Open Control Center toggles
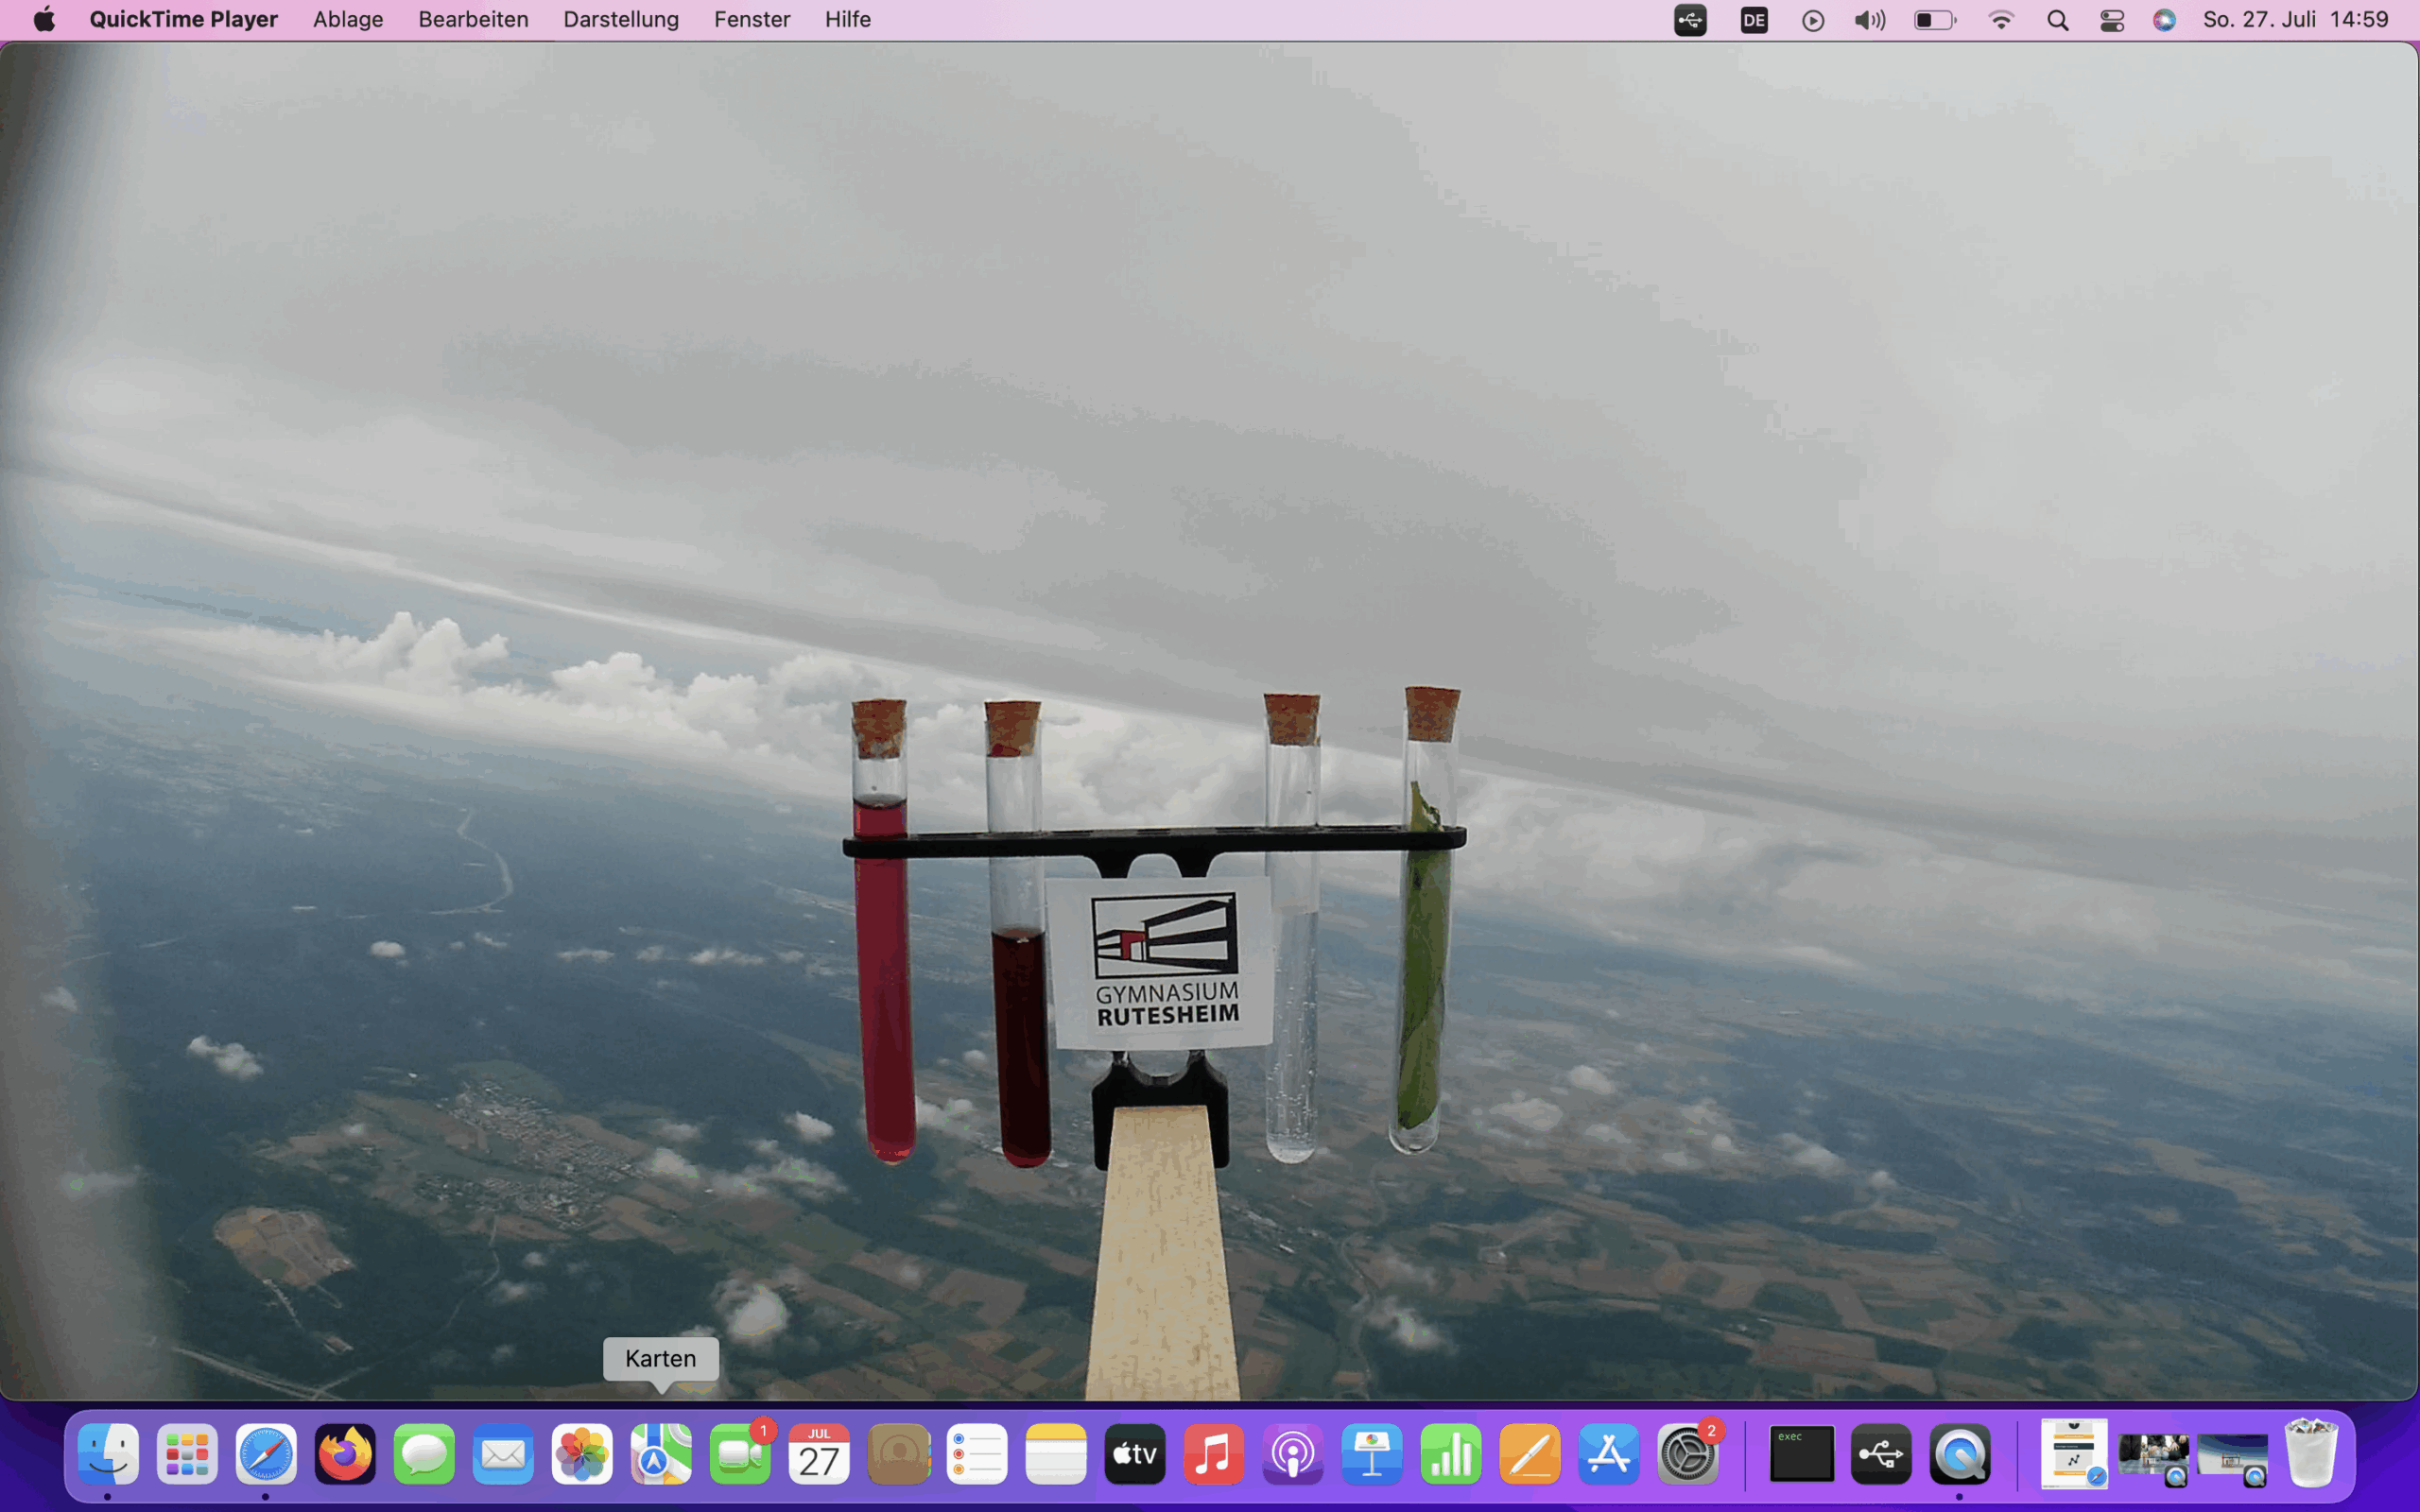This screenshot has height=1512, width=2420. [2111, 20]
